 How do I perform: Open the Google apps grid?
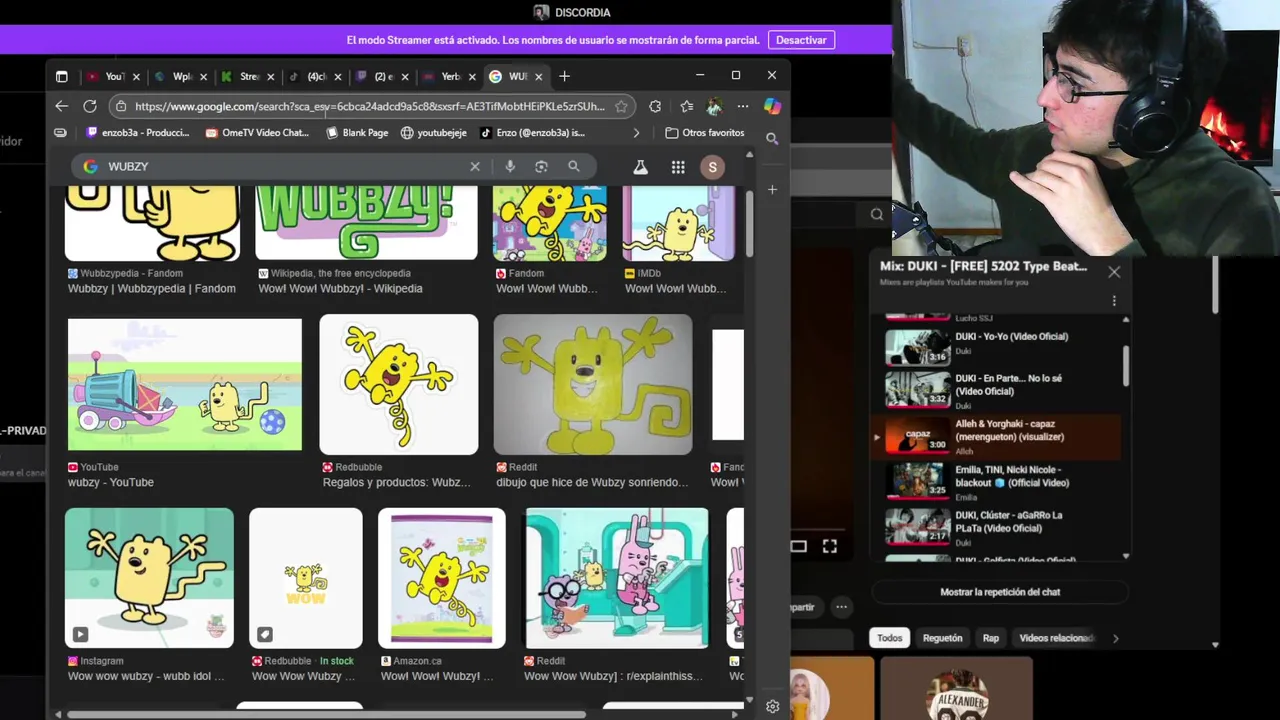point(678,167)
